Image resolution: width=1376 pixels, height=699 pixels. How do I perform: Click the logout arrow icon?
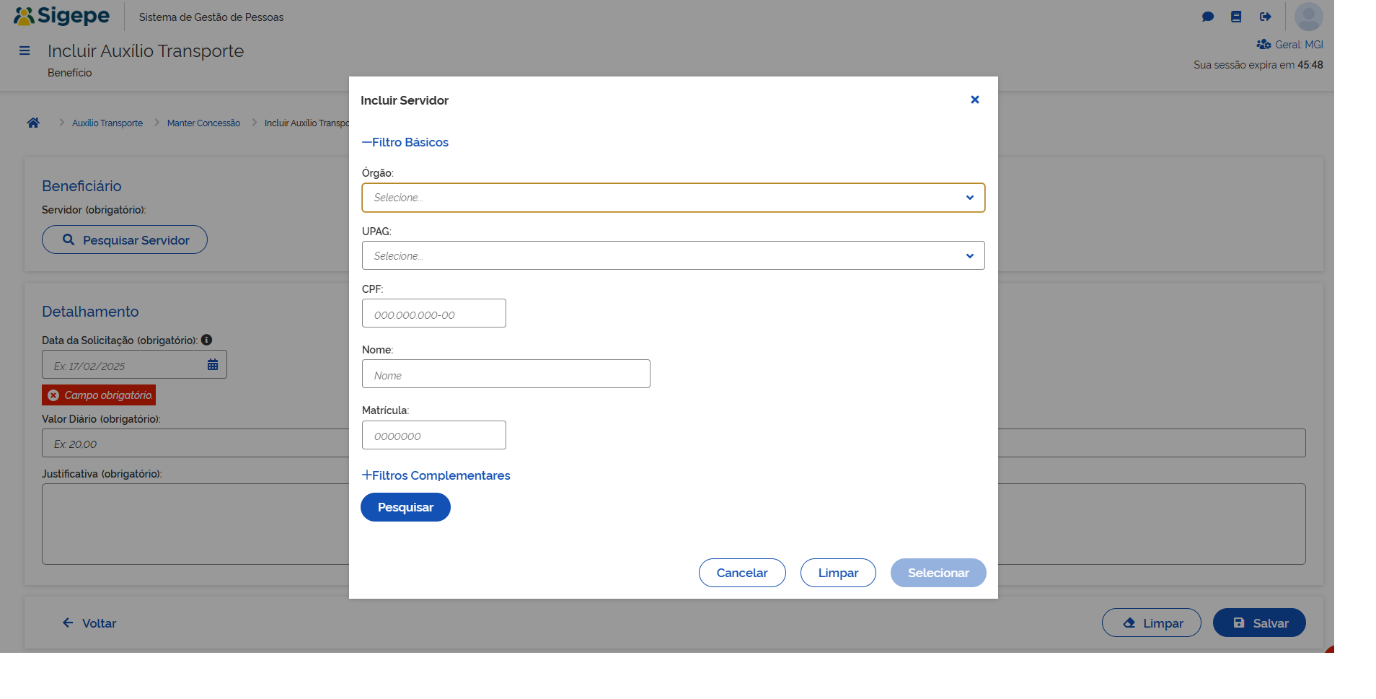tap(1265, 17)
